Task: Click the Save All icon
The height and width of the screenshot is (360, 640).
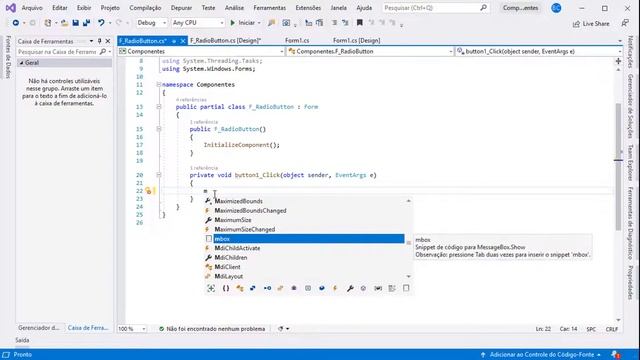Action: (87, 23)
